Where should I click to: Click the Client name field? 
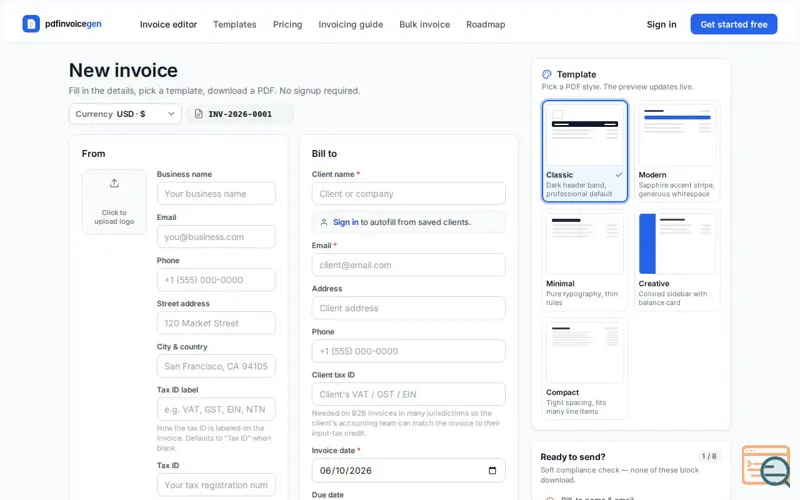pos(409,194)
